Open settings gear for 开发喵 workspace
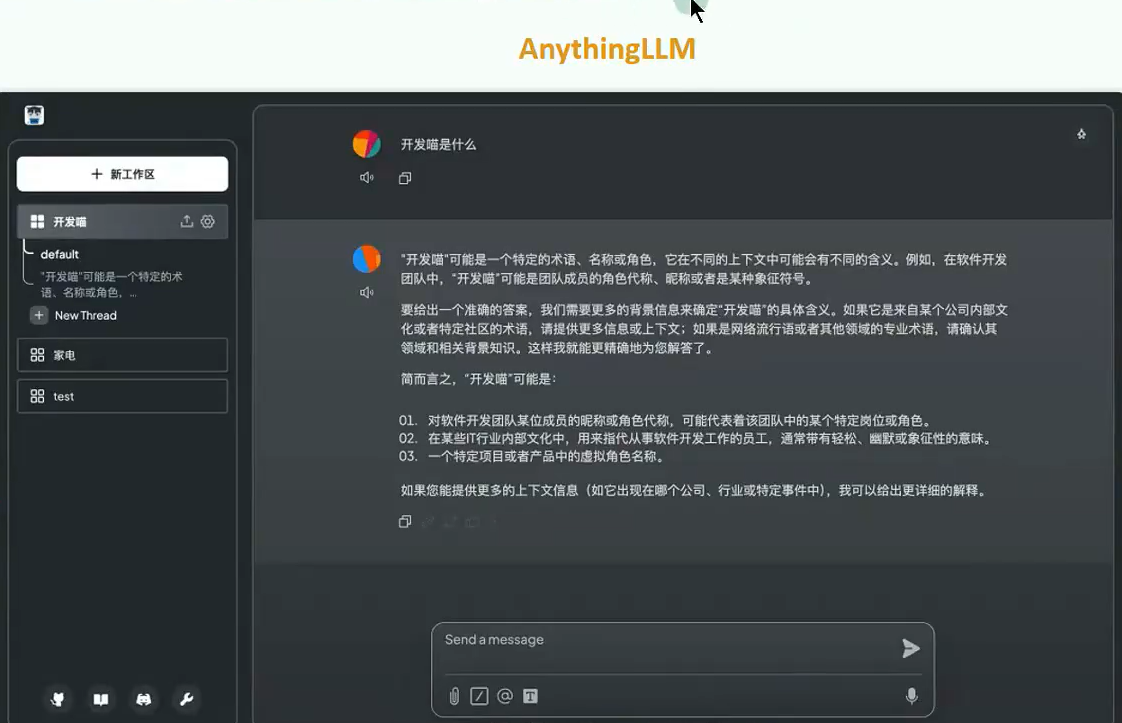 click(x=208, y=221)
